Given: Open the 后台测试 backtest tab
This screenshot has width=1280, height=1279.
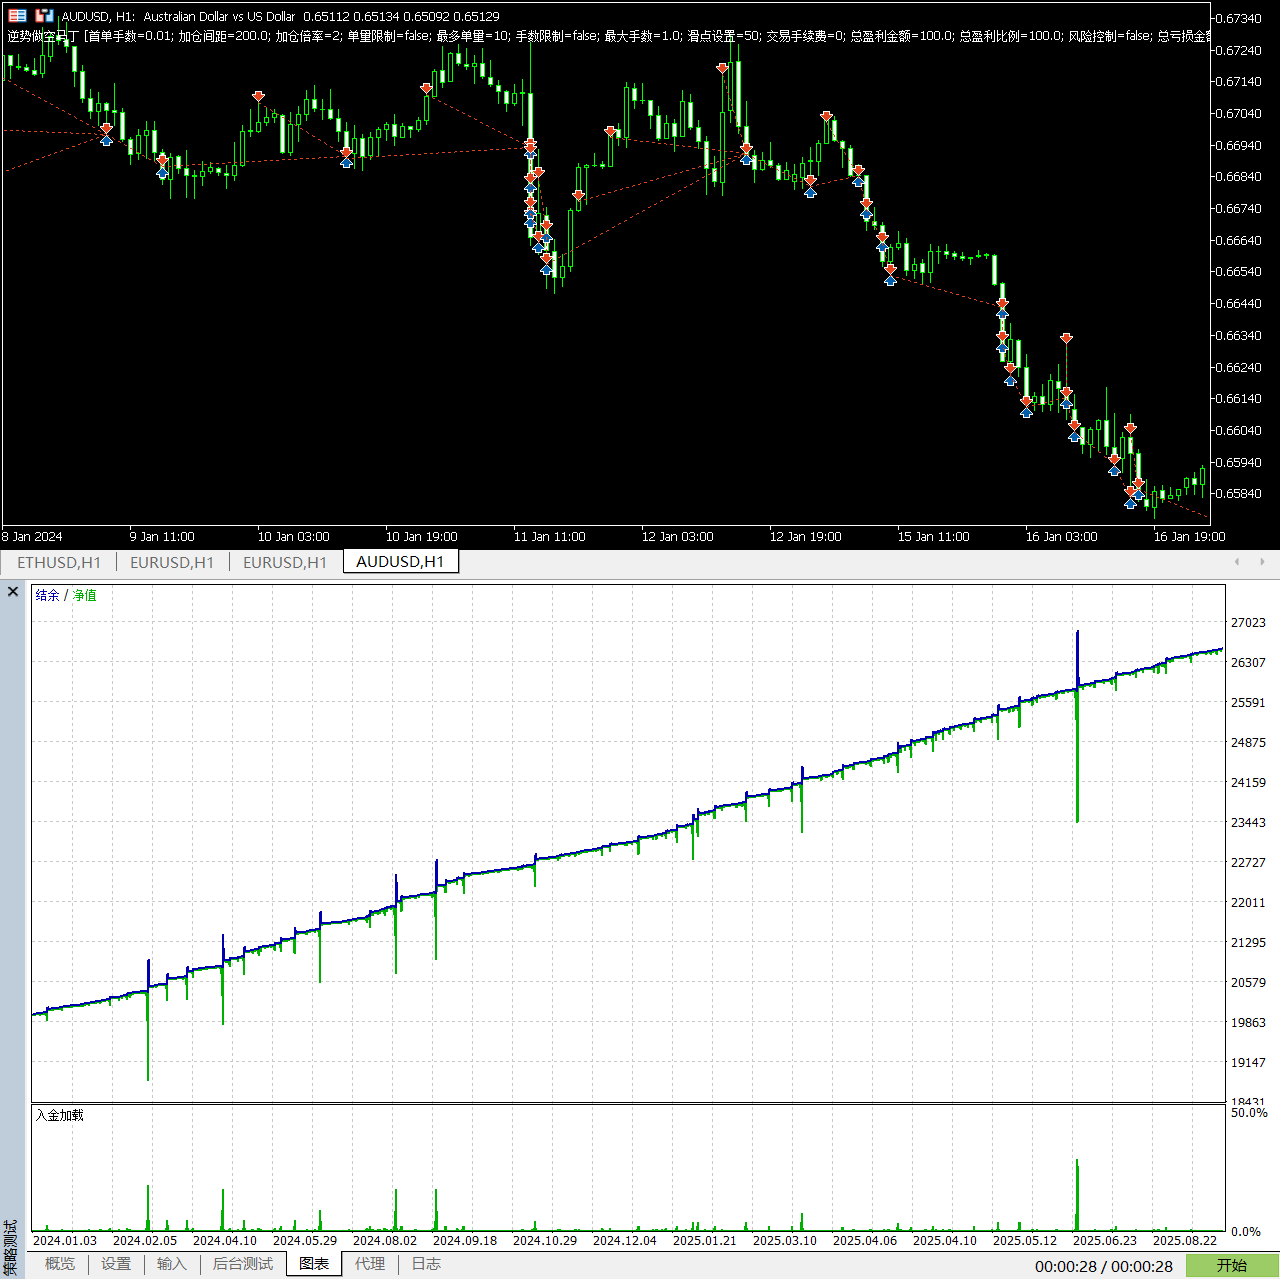Looking at the screenshot, I should (243, 1264).
